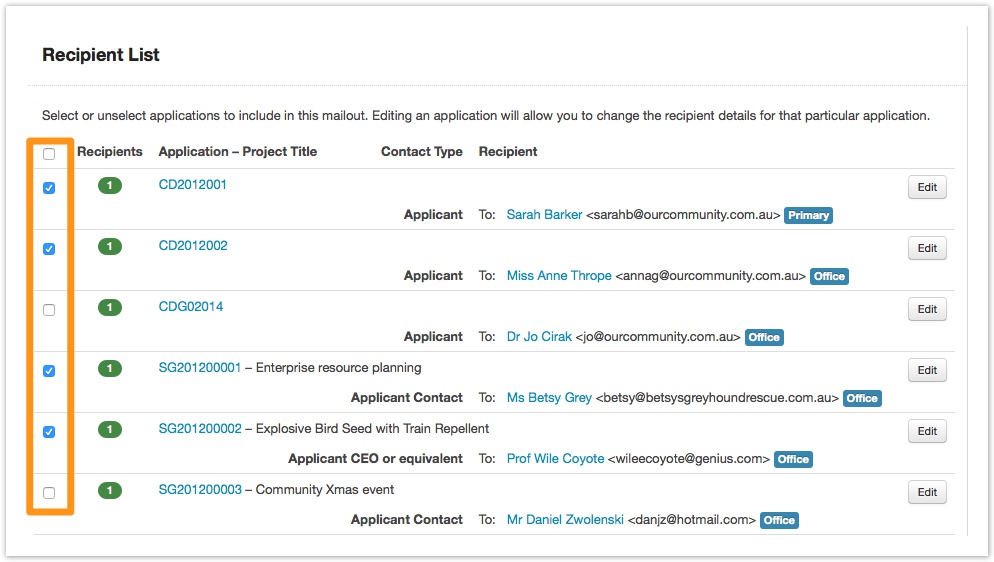
Task: Click the Primary tag beside Sarah Barker
Action: pos(808,215)
